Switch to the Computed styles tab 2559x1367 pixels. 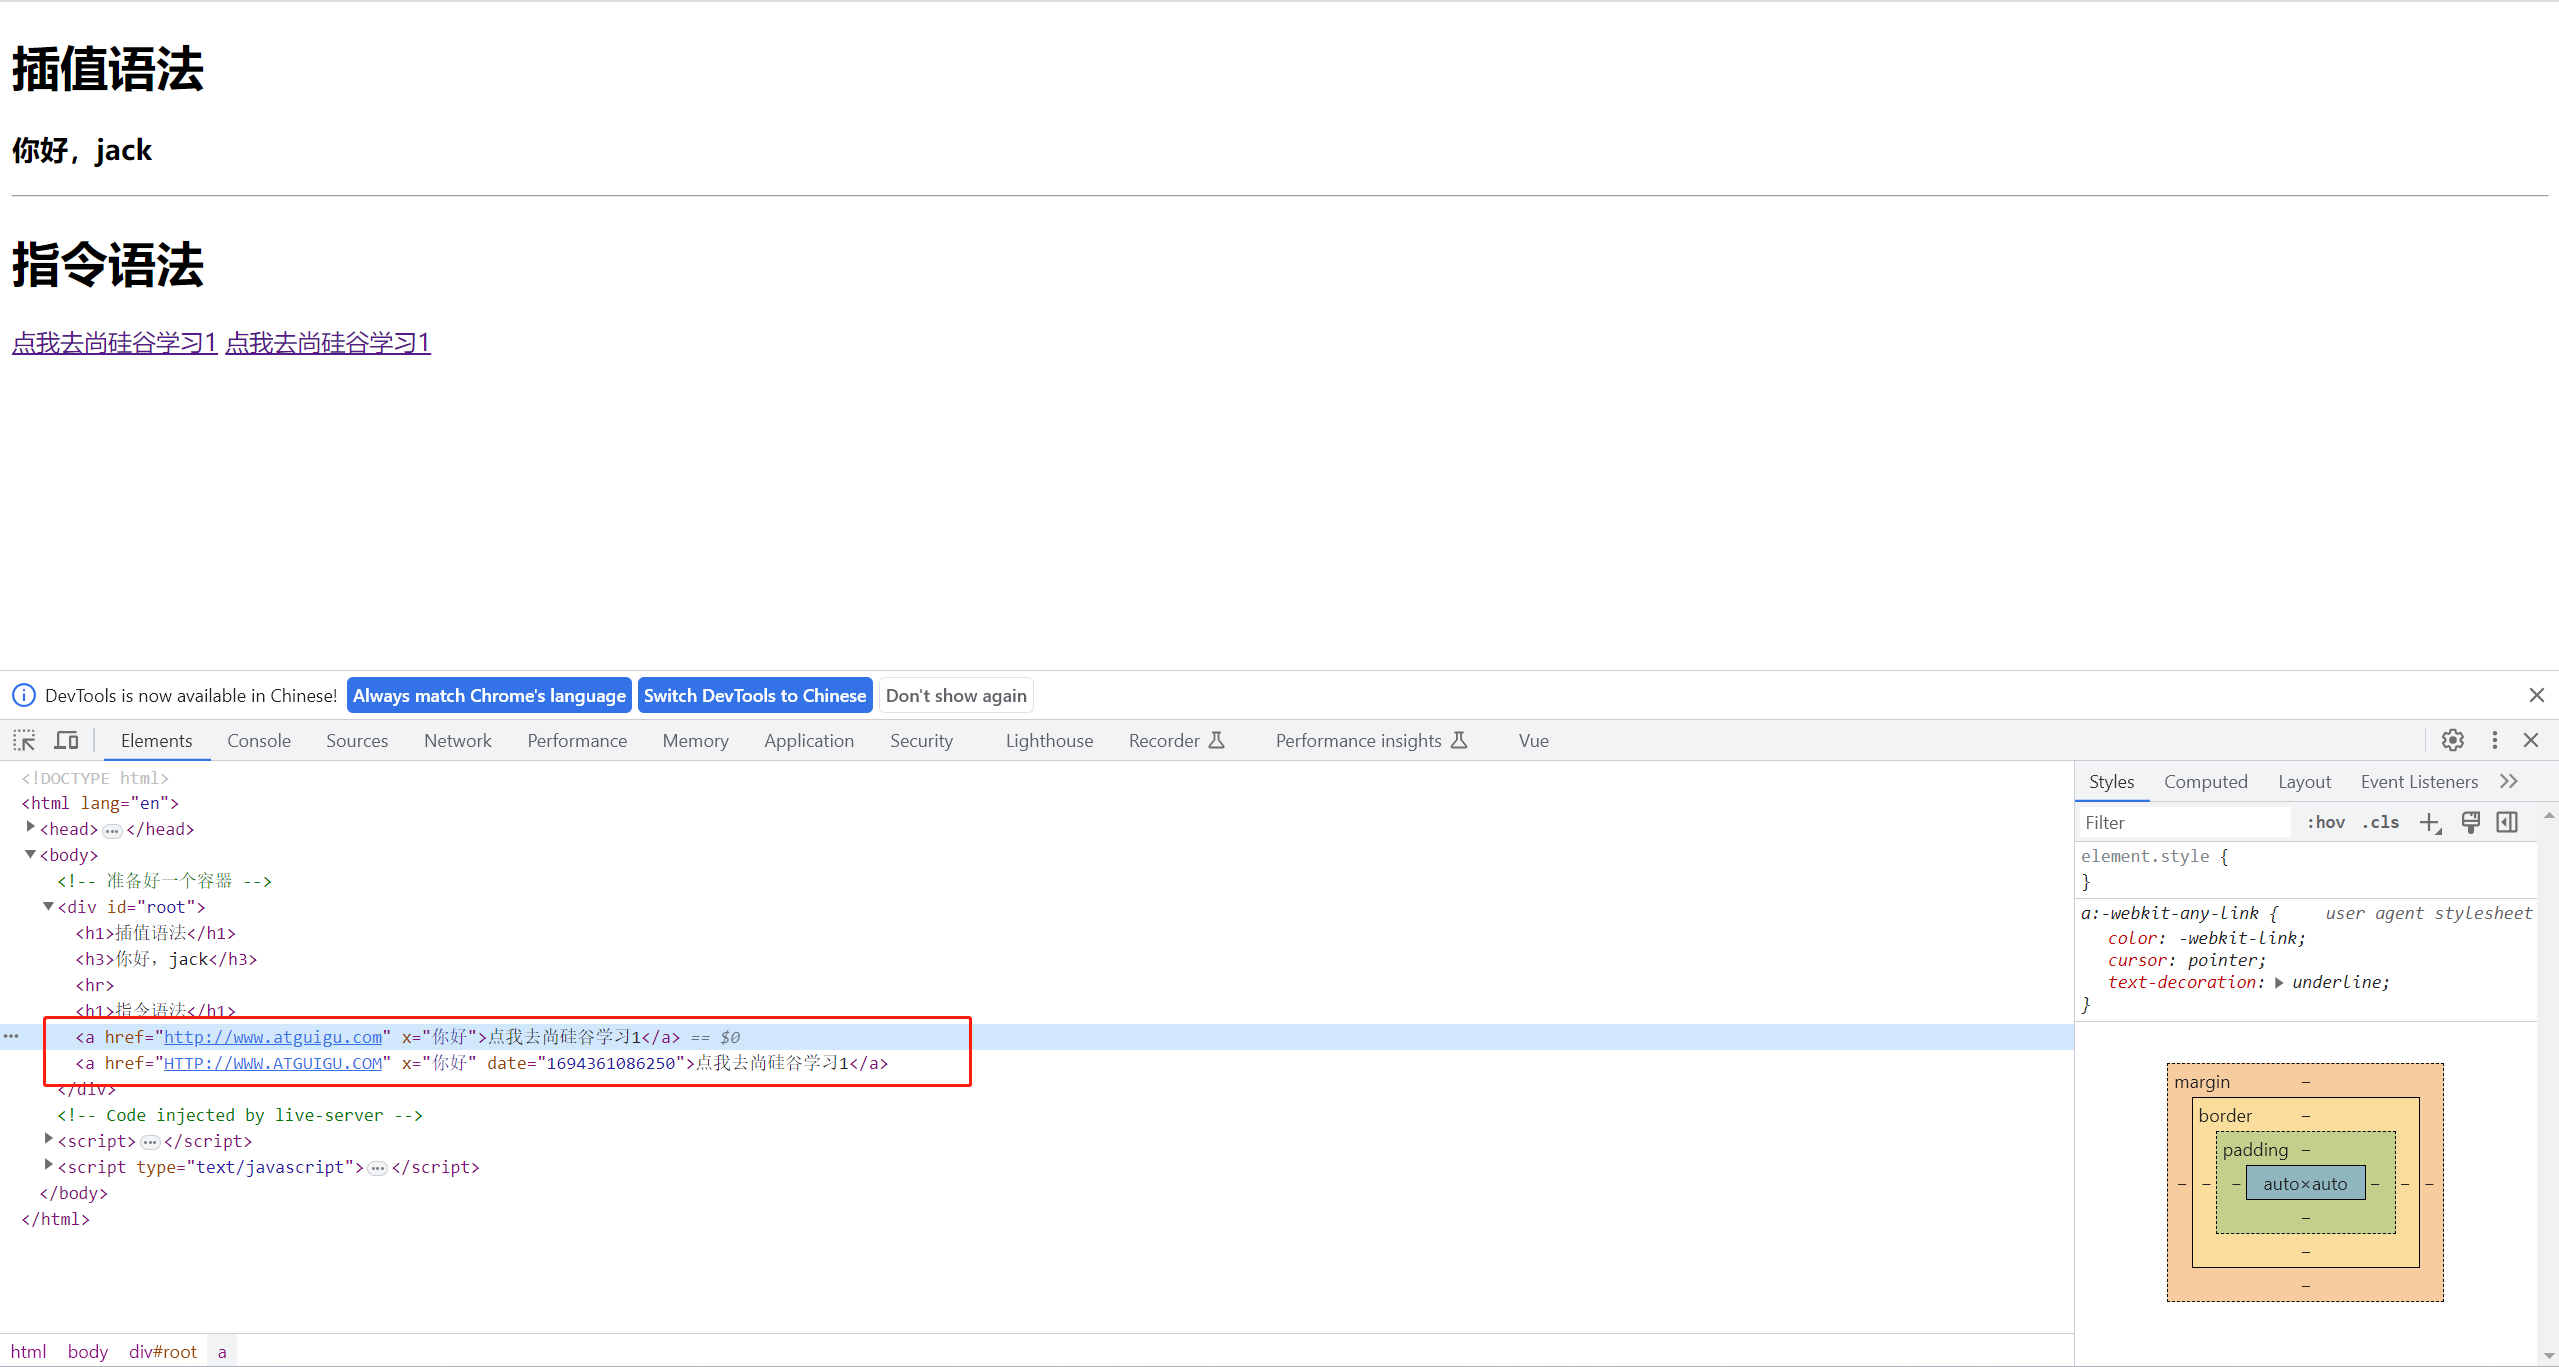2205,781
